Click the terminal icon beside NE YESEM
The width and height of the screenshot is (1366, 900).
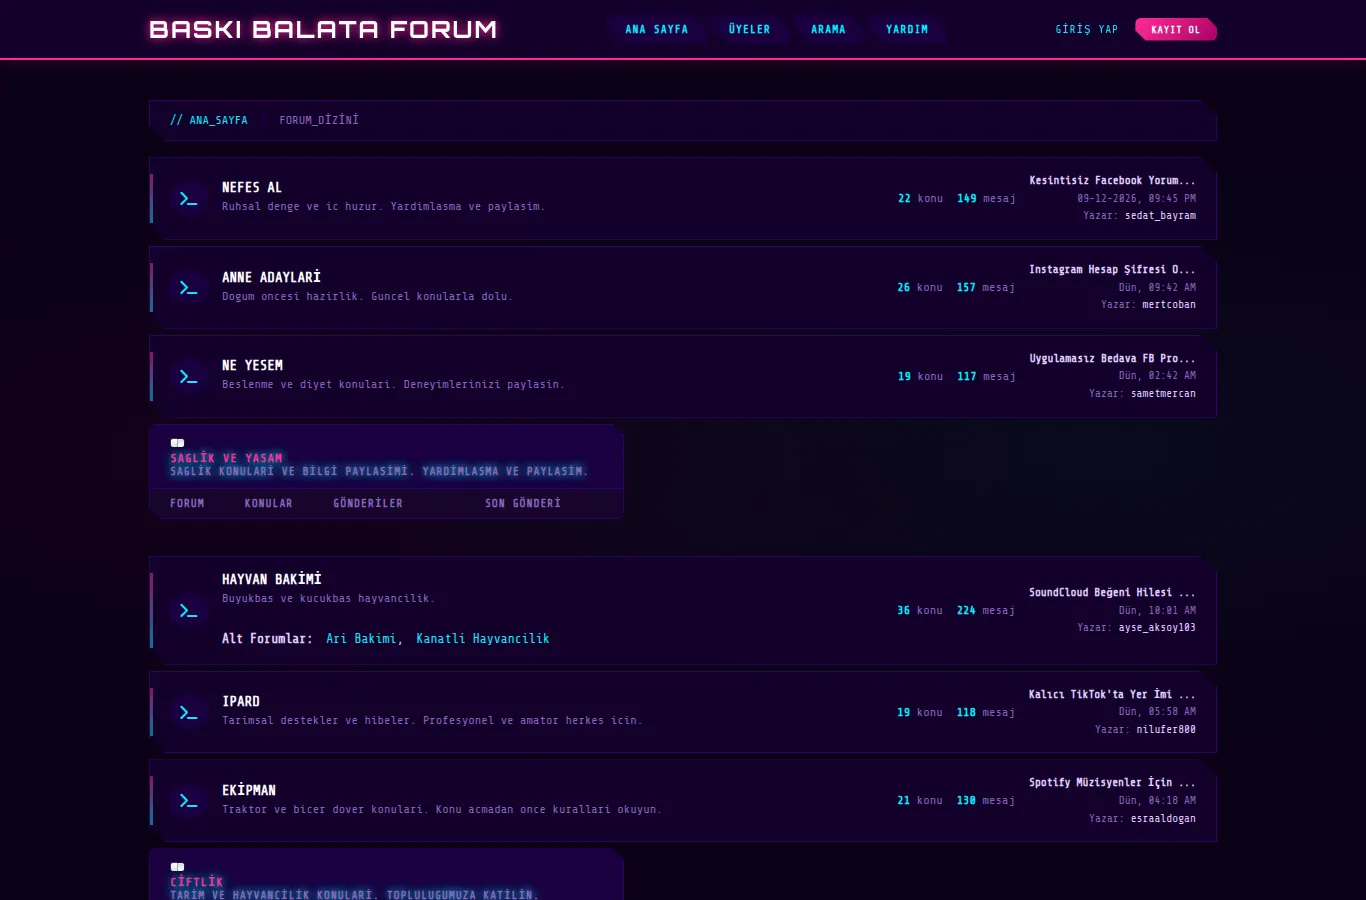pyautogui.click(x=188, y=377)
